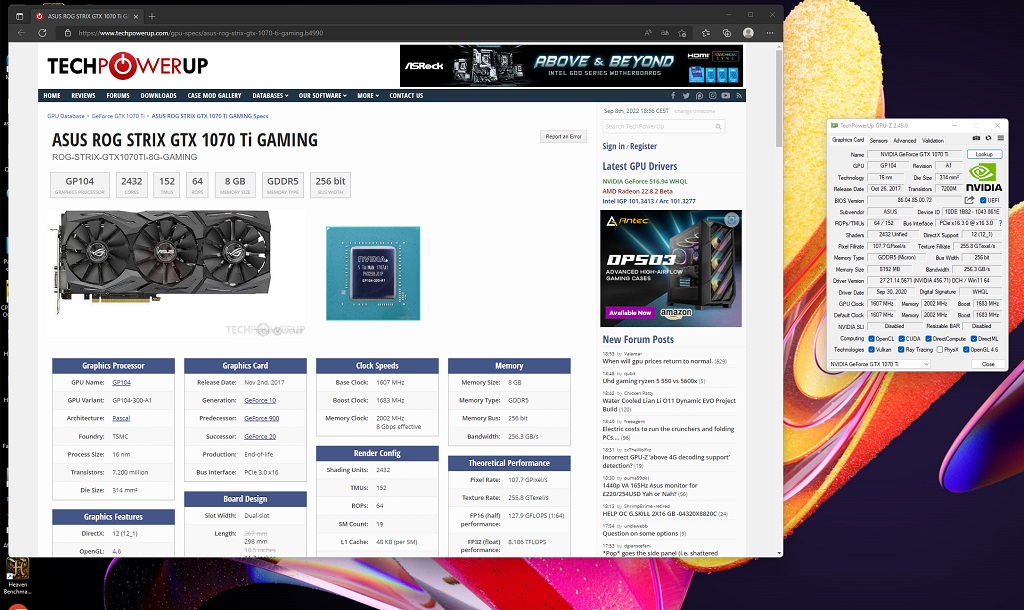Image resolution: width=1024 pixels, height=610 pixels.
Task: Toggle OpenCL checkbox in GPU-Z
Action: [x=871, y=339]
